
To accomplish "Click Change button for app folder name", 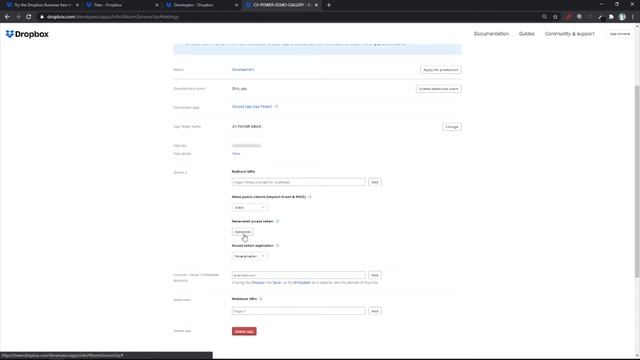I will tap(452, 127).
